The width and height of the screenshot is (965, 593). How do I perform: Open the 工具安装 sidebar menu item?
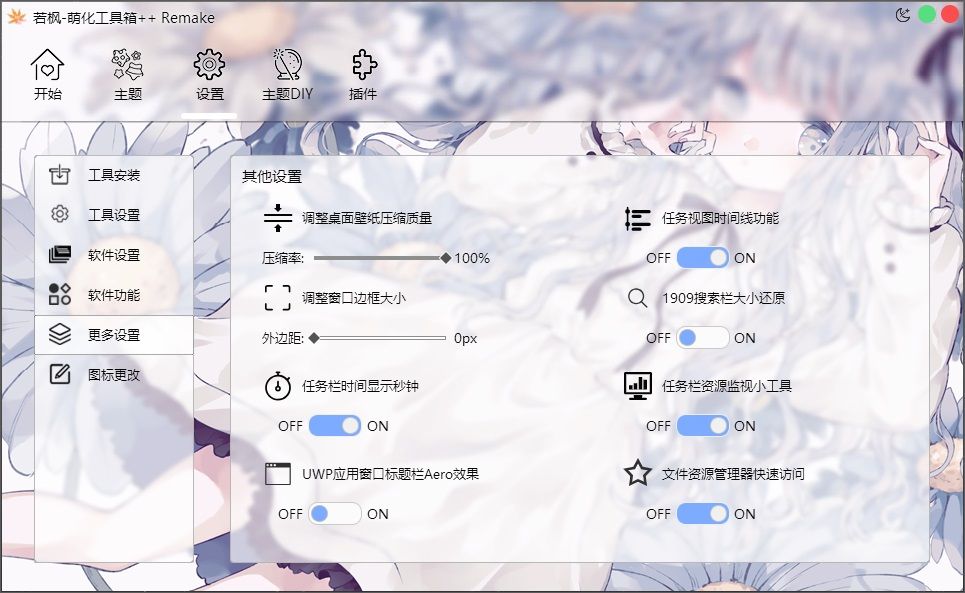click(114, 175)
